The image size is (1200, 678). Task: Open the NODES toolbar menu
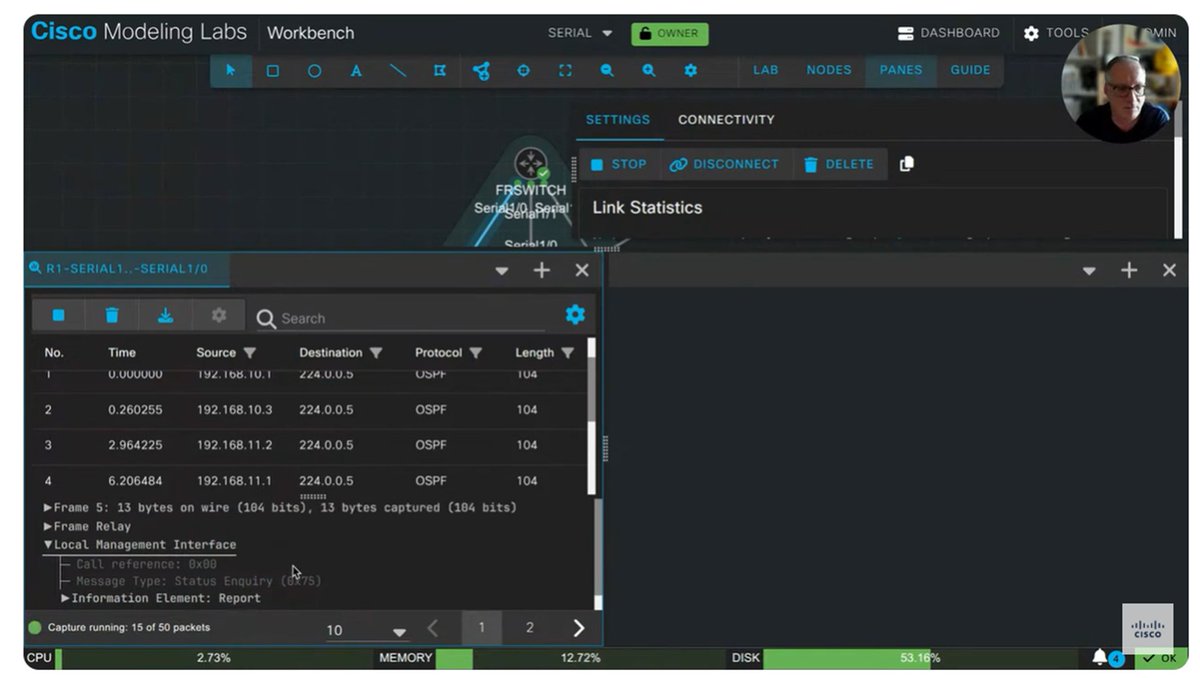click(x=829, y=70)
